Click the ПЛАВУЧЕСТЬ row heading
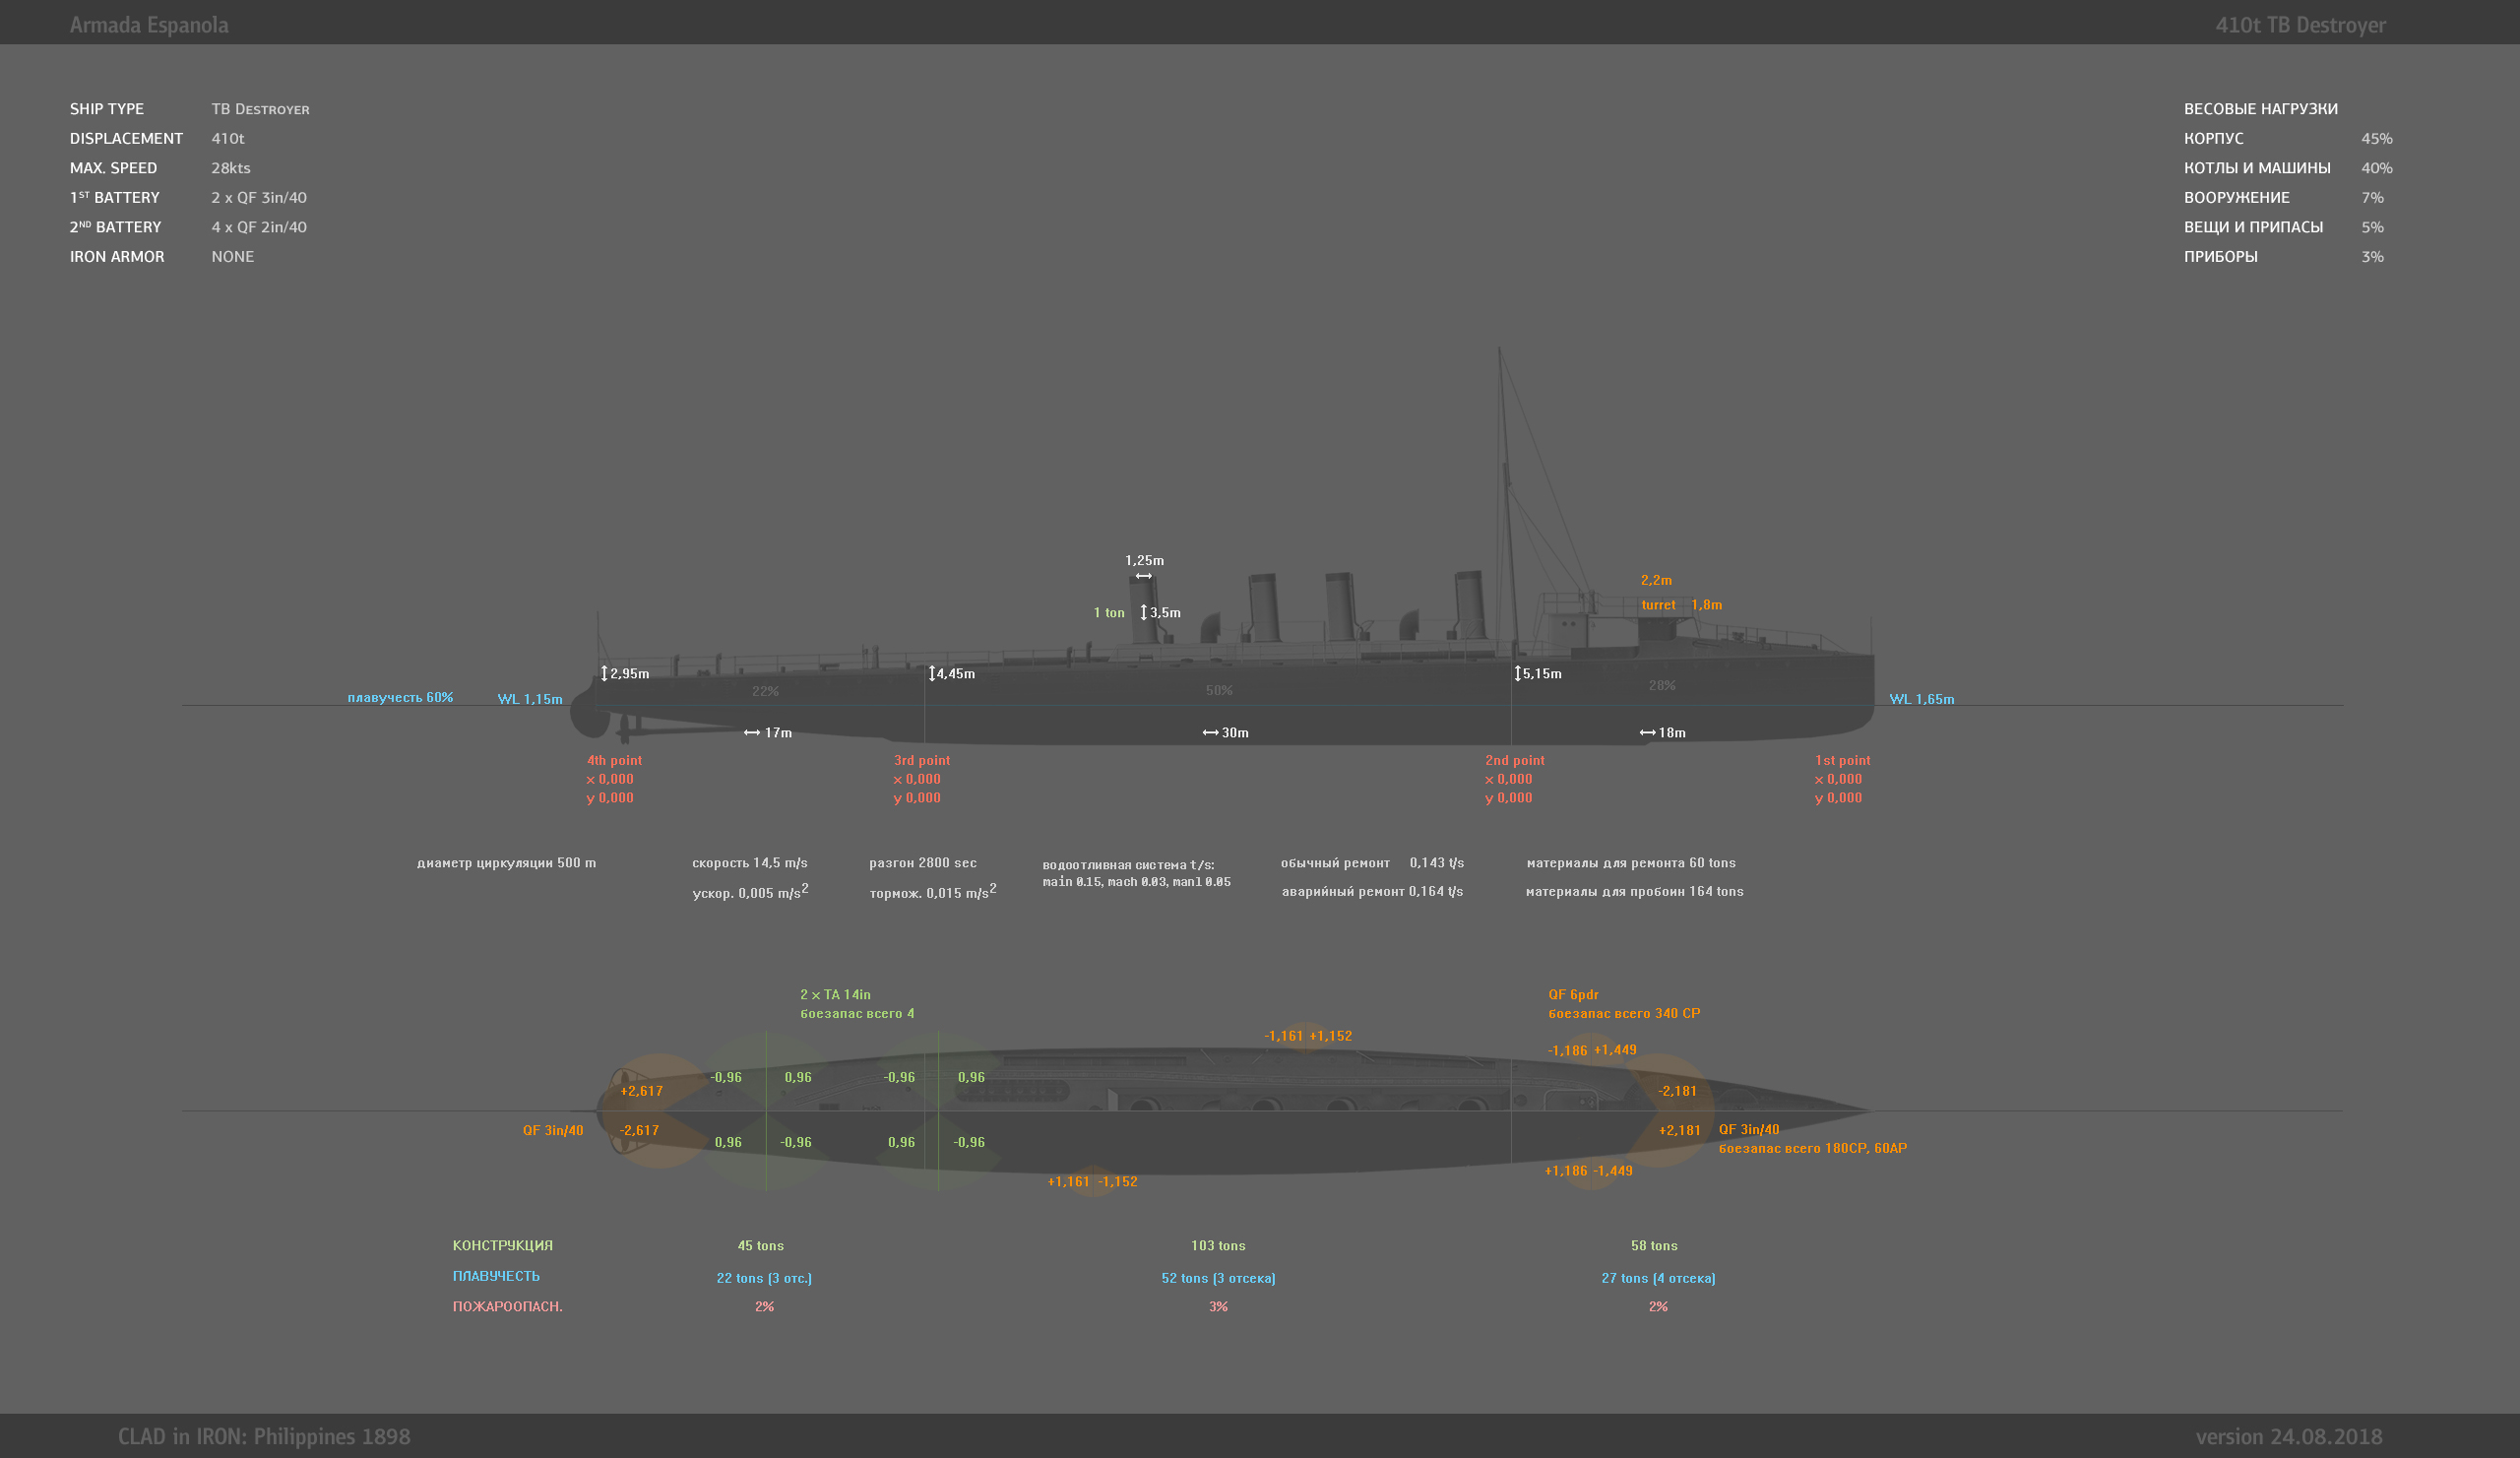This screenshot has width=2520, height=1458. pyautogui.click(x=496, y=1276)
